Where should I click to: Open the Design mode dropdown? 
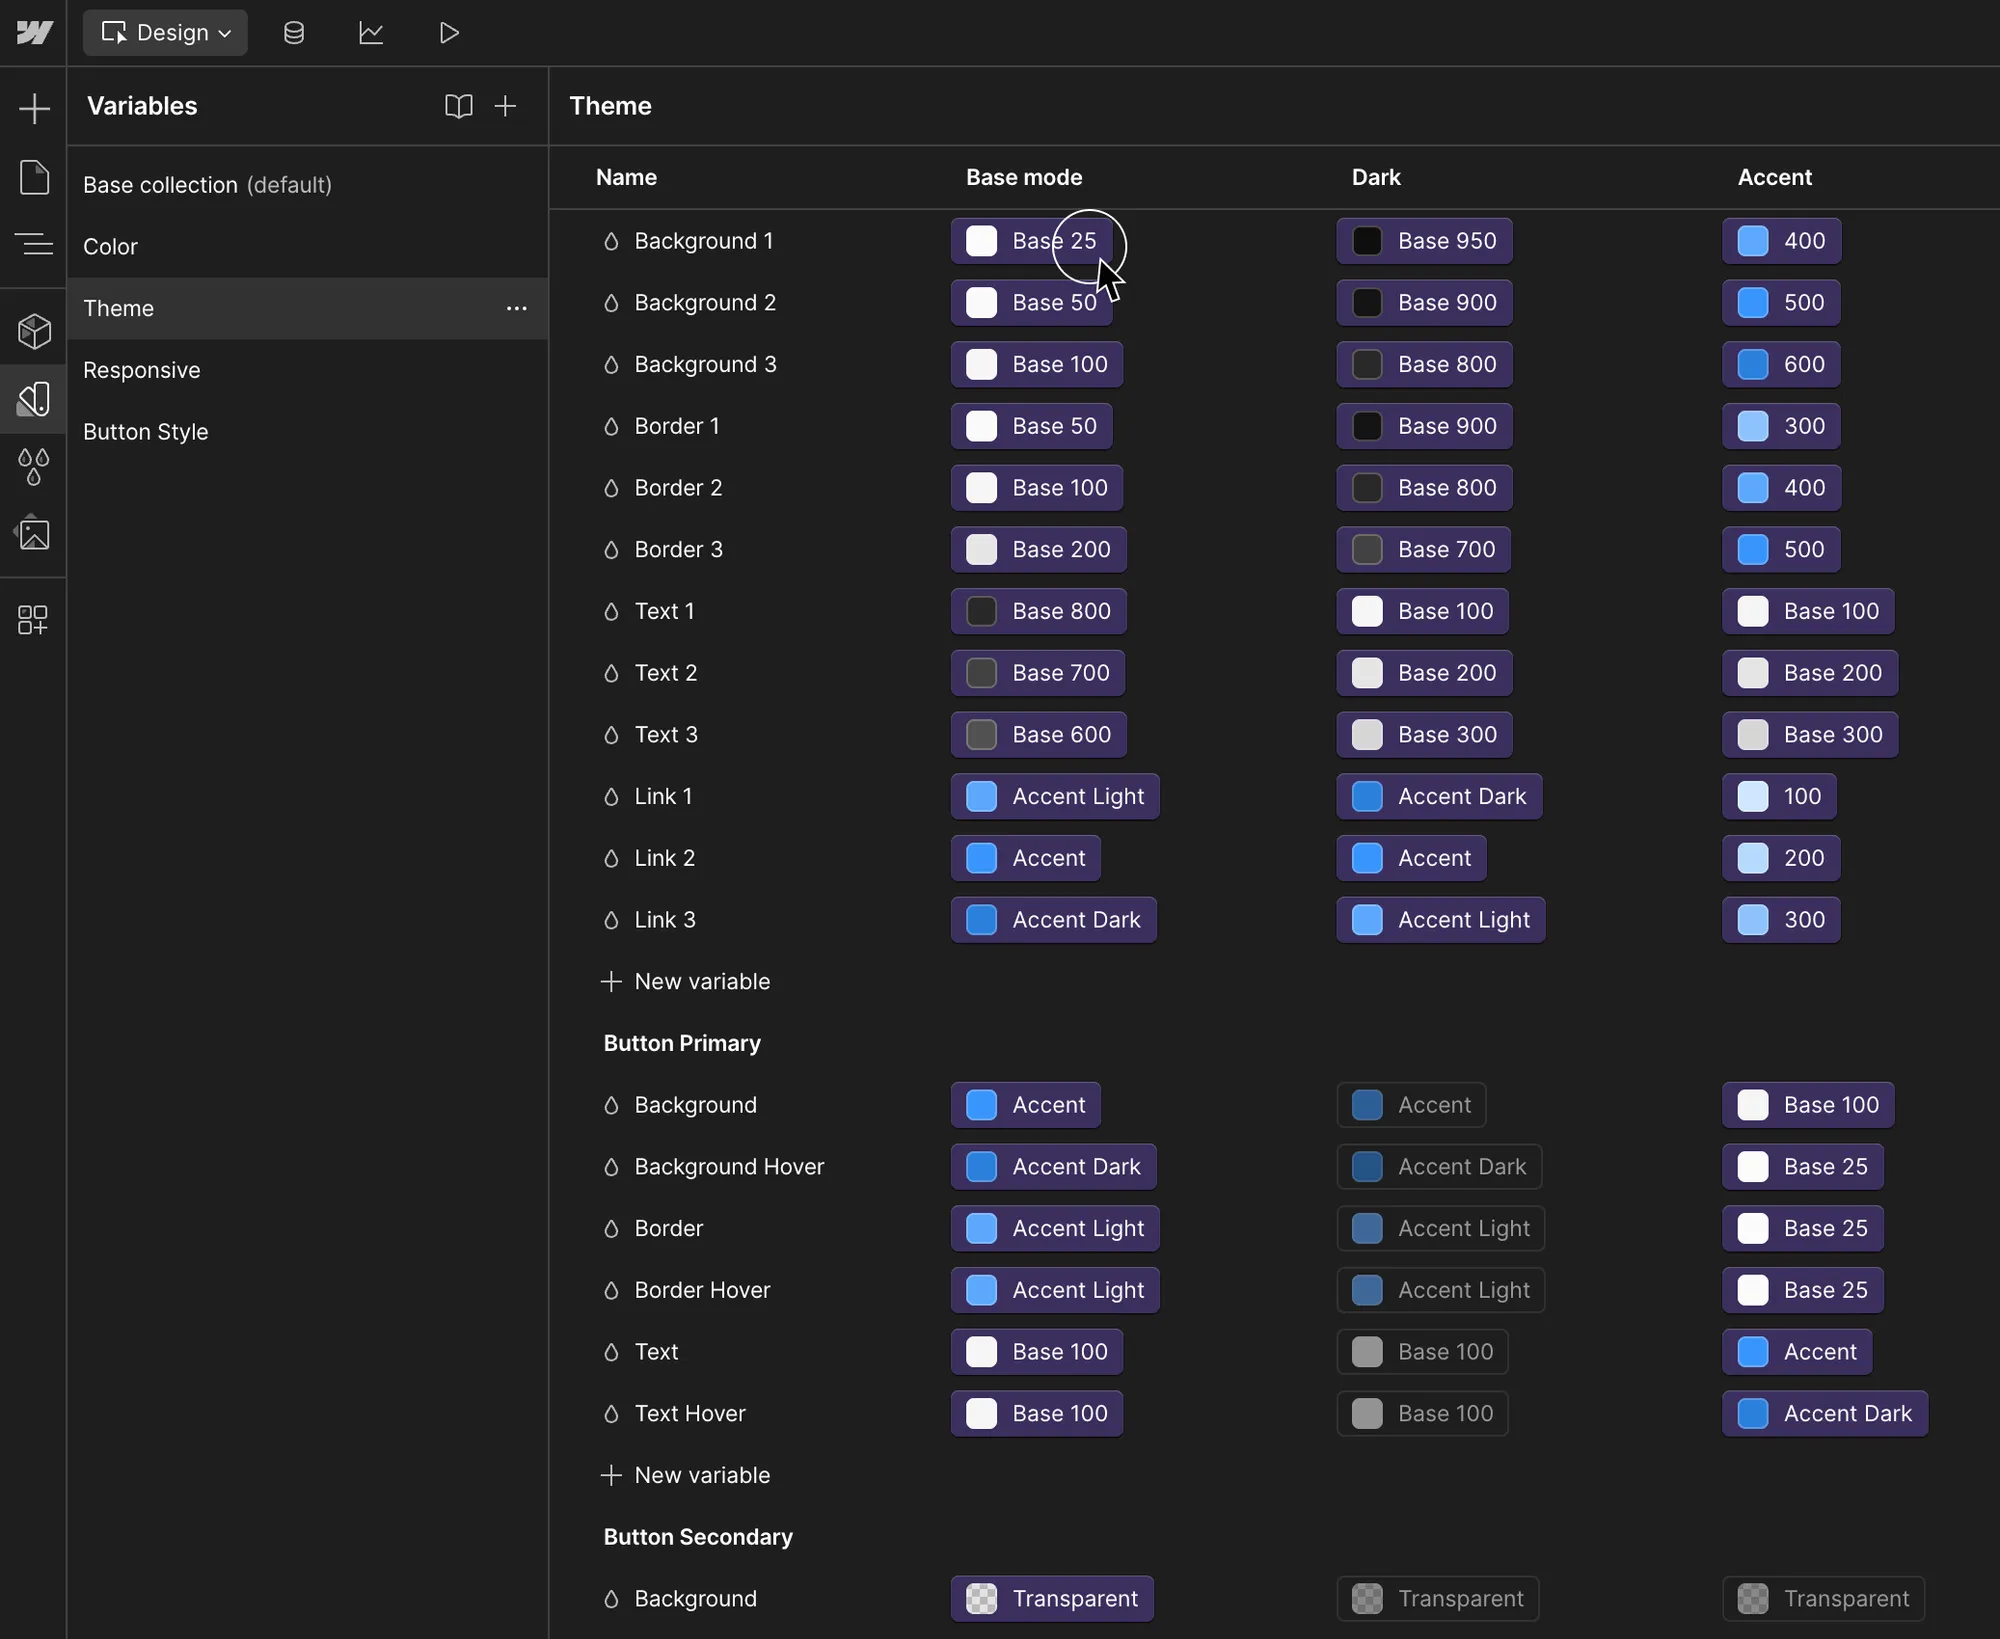tap(165, 32)
